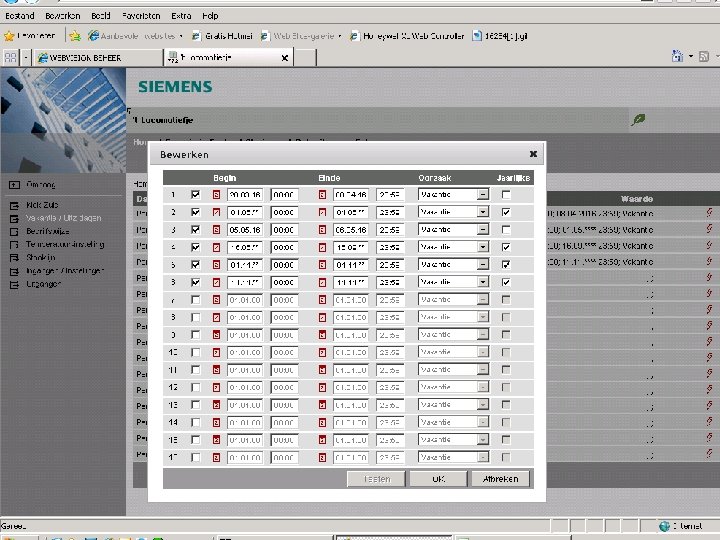Uncheck the enable checkbox for row 6

195,282
